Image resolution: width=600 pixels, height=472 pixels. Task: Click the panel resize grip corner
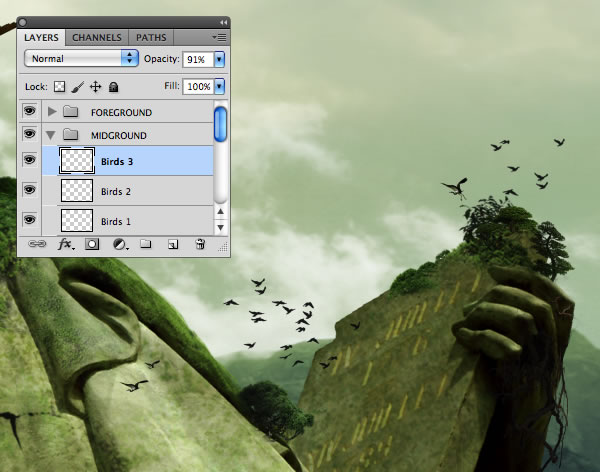click(223, 247)
